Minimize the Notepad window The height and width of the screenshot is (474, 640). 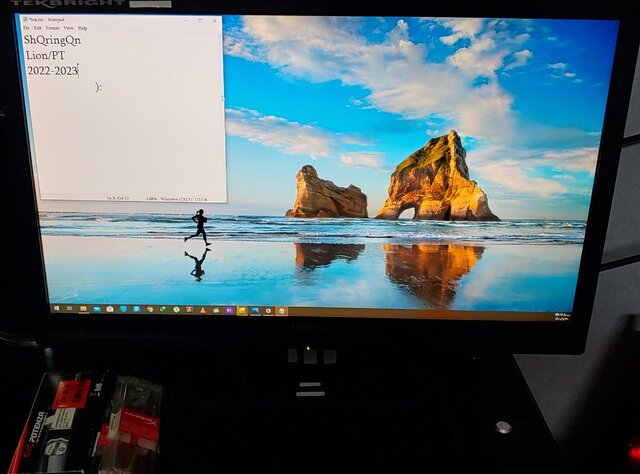[186, 20]
